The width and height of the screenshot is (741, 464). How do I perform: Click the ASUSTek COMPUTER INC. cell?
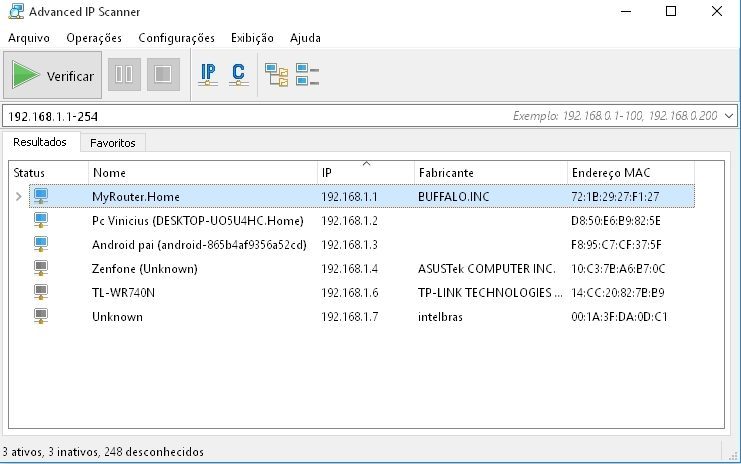point(486,269)
